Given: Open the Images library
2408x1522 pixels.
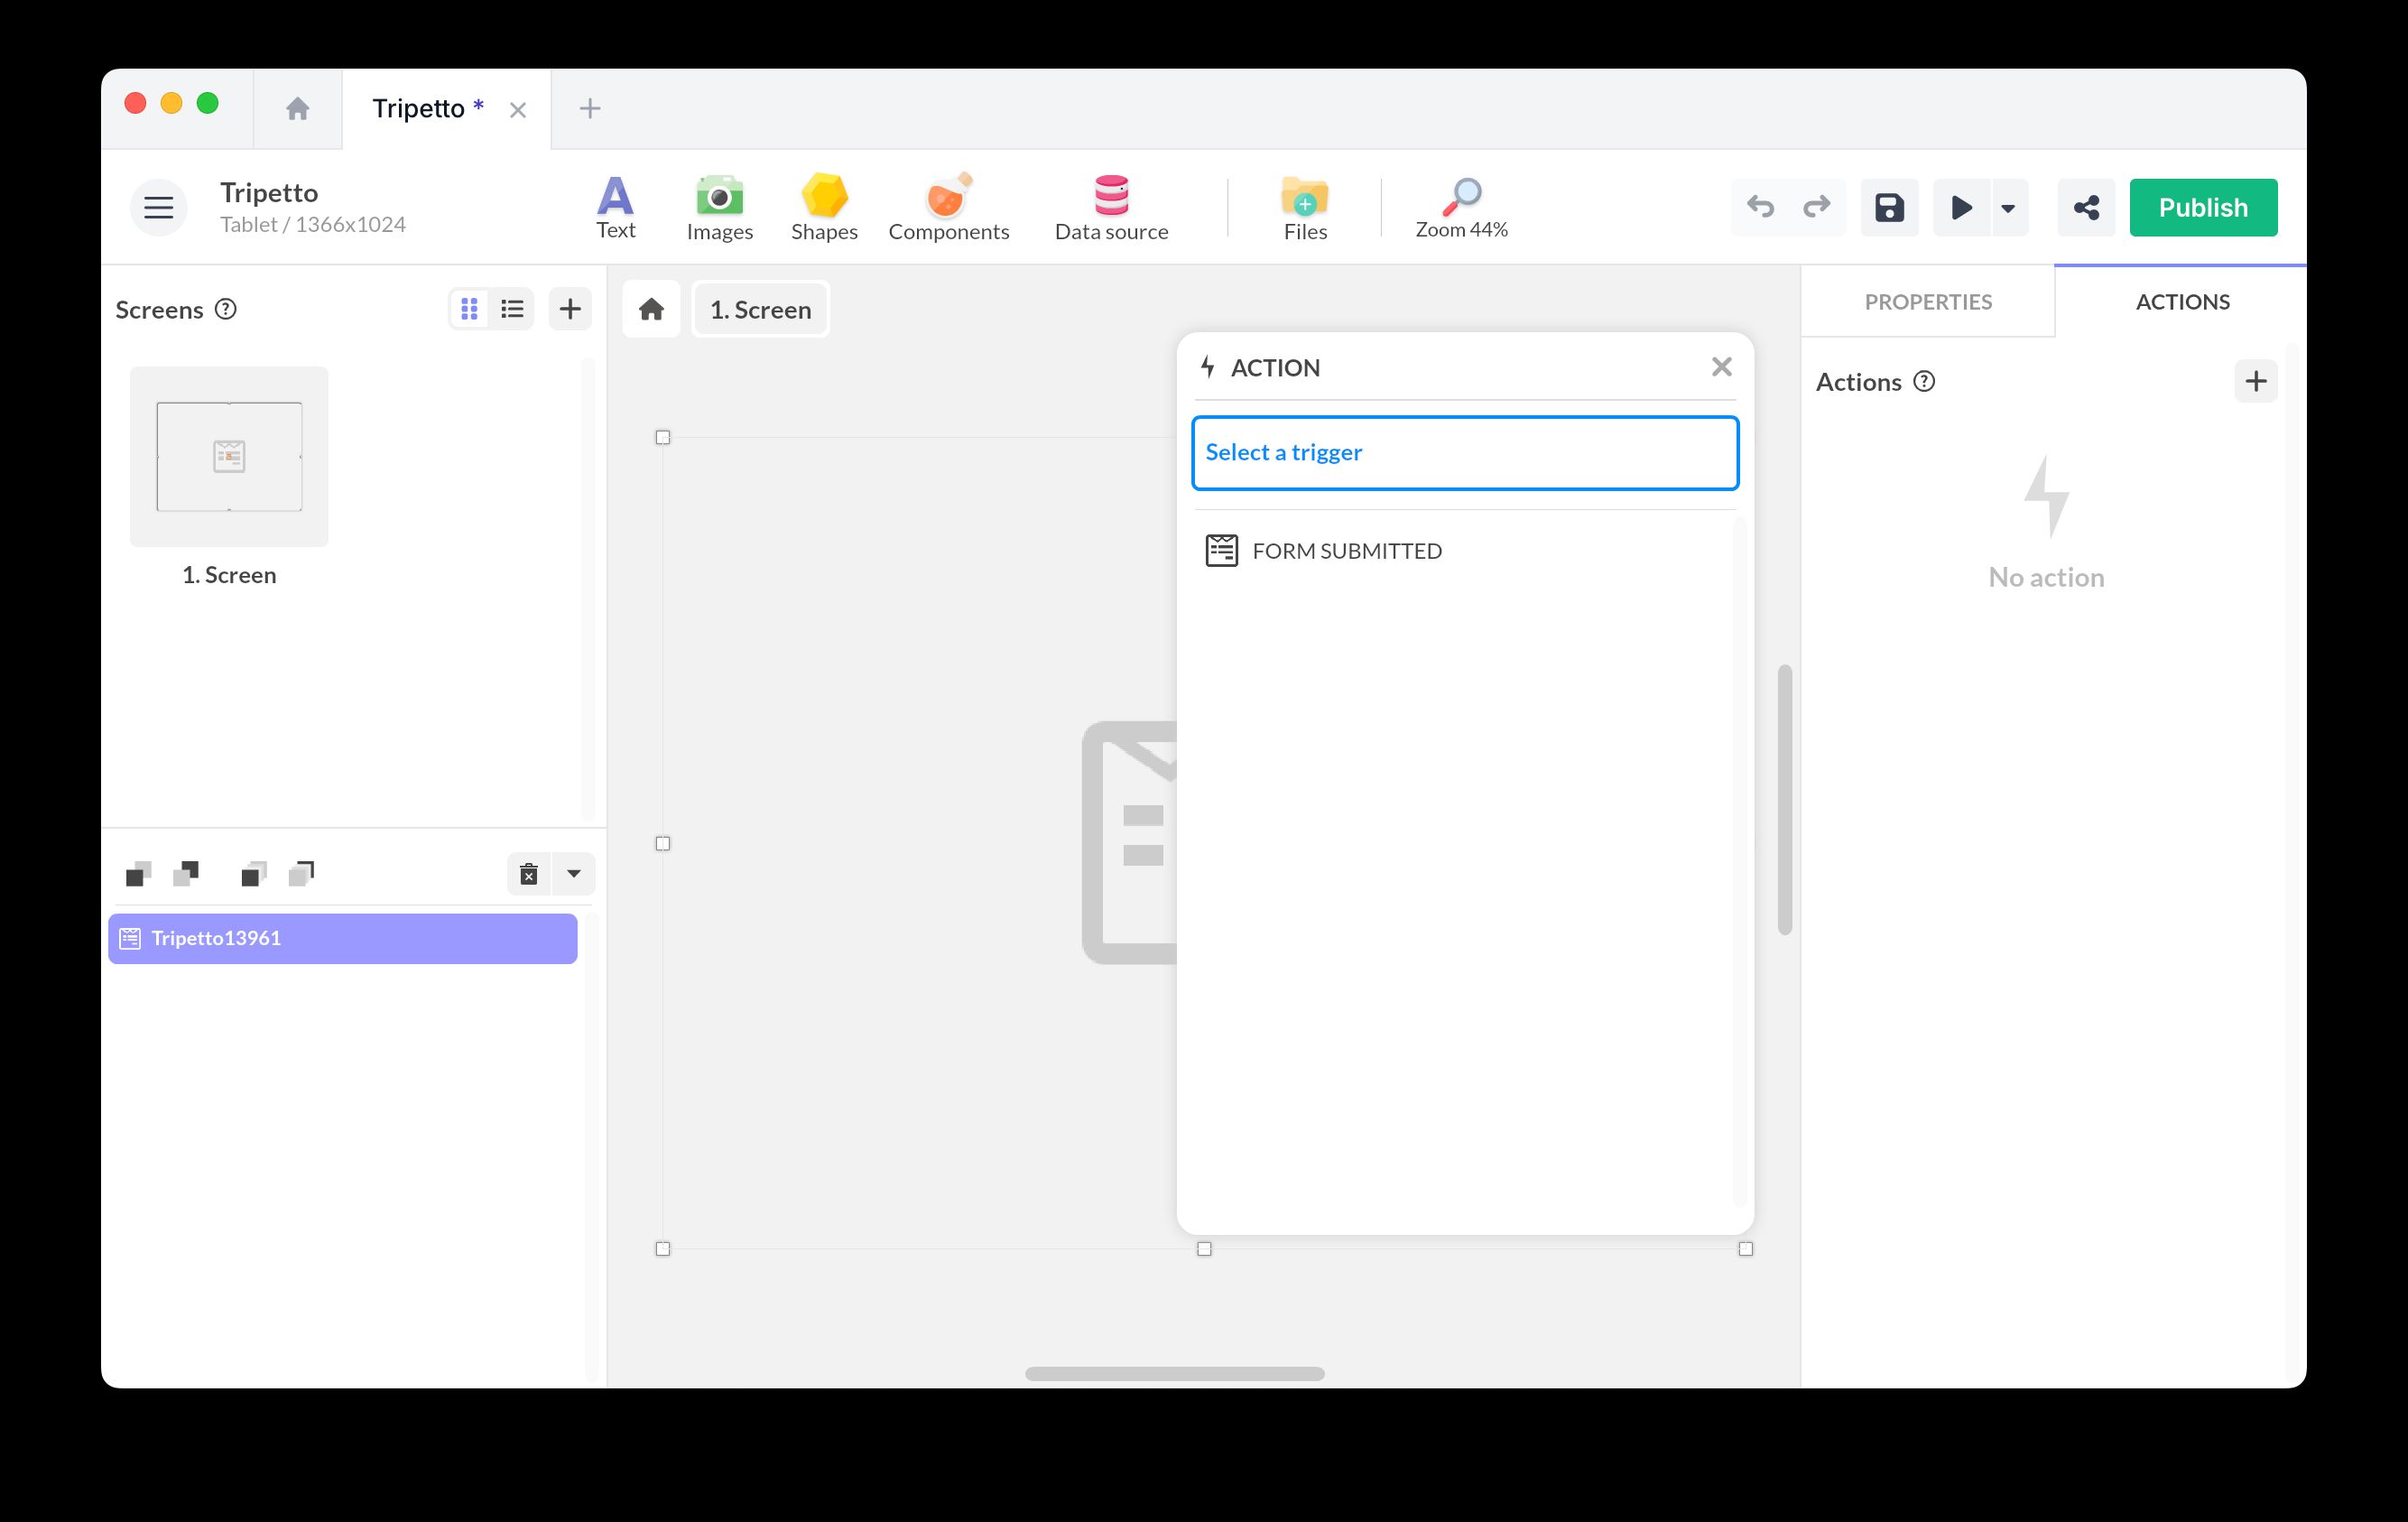Looking at the screenshot, I should [719, 207].
